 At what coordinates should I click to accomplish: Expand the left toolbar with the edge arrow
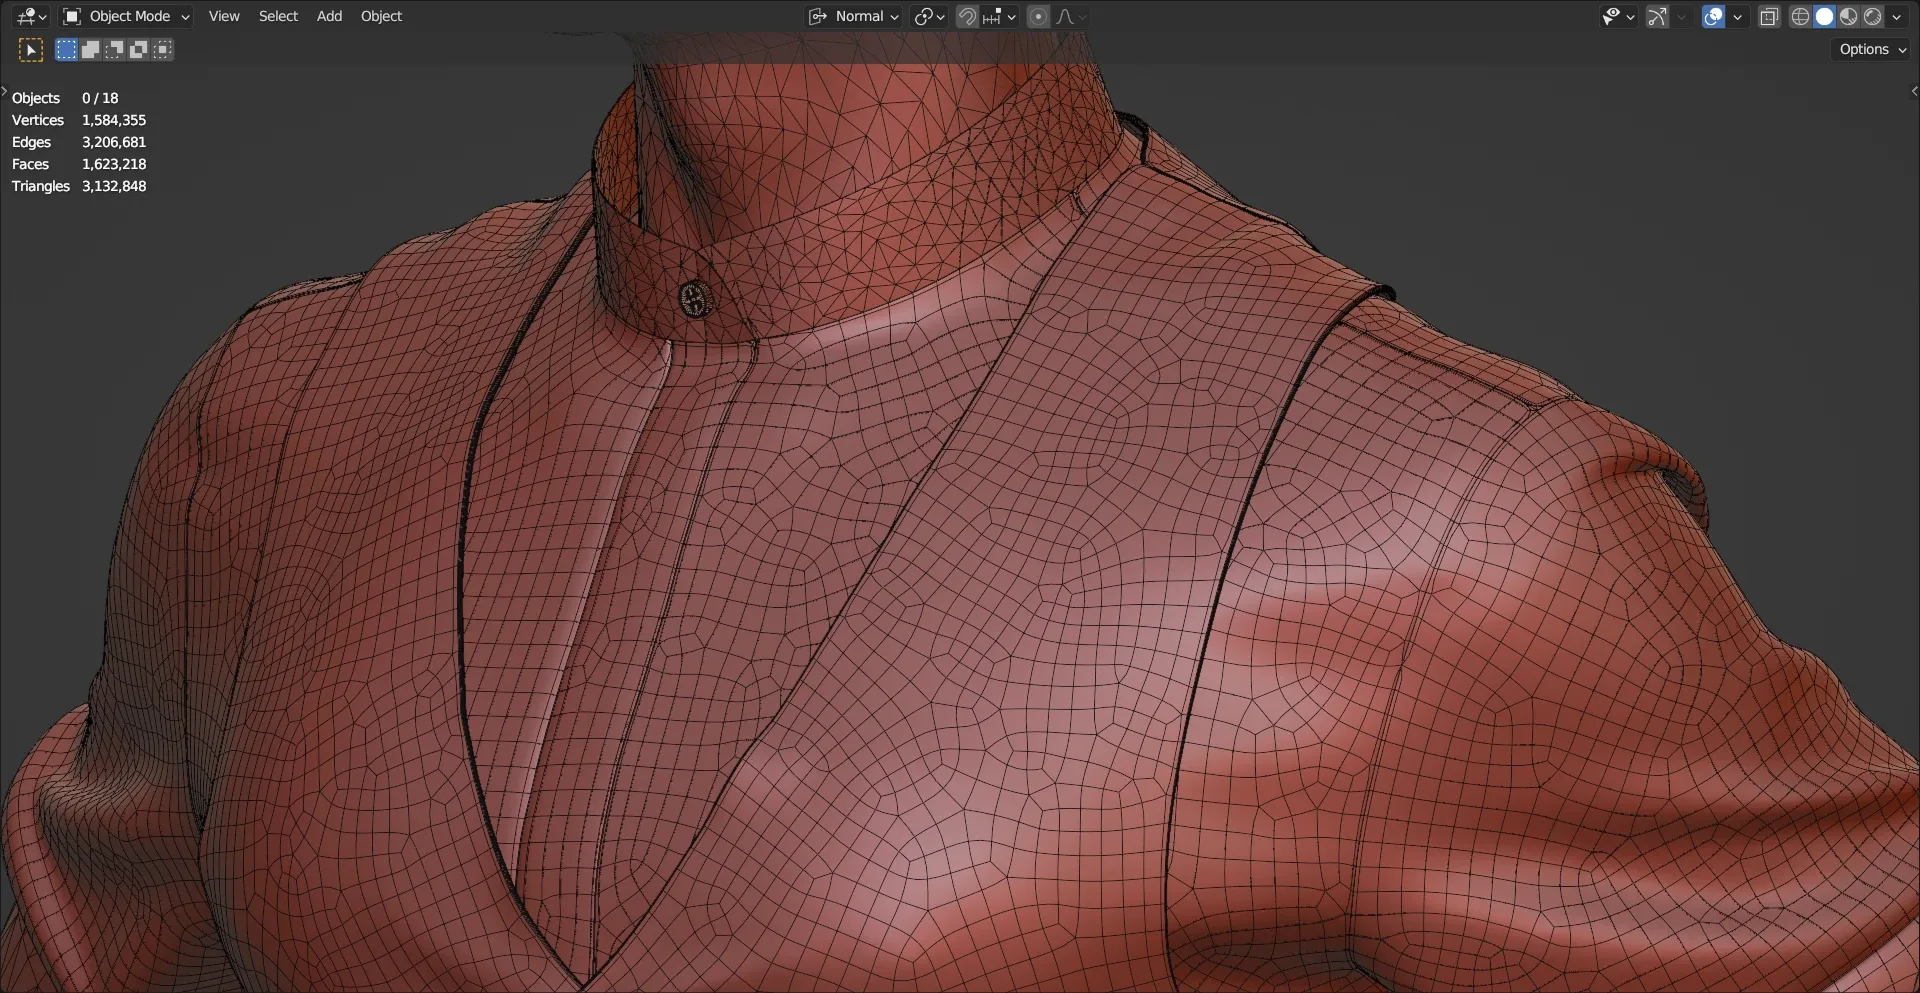pyautogui.click(x=4, y=91)
